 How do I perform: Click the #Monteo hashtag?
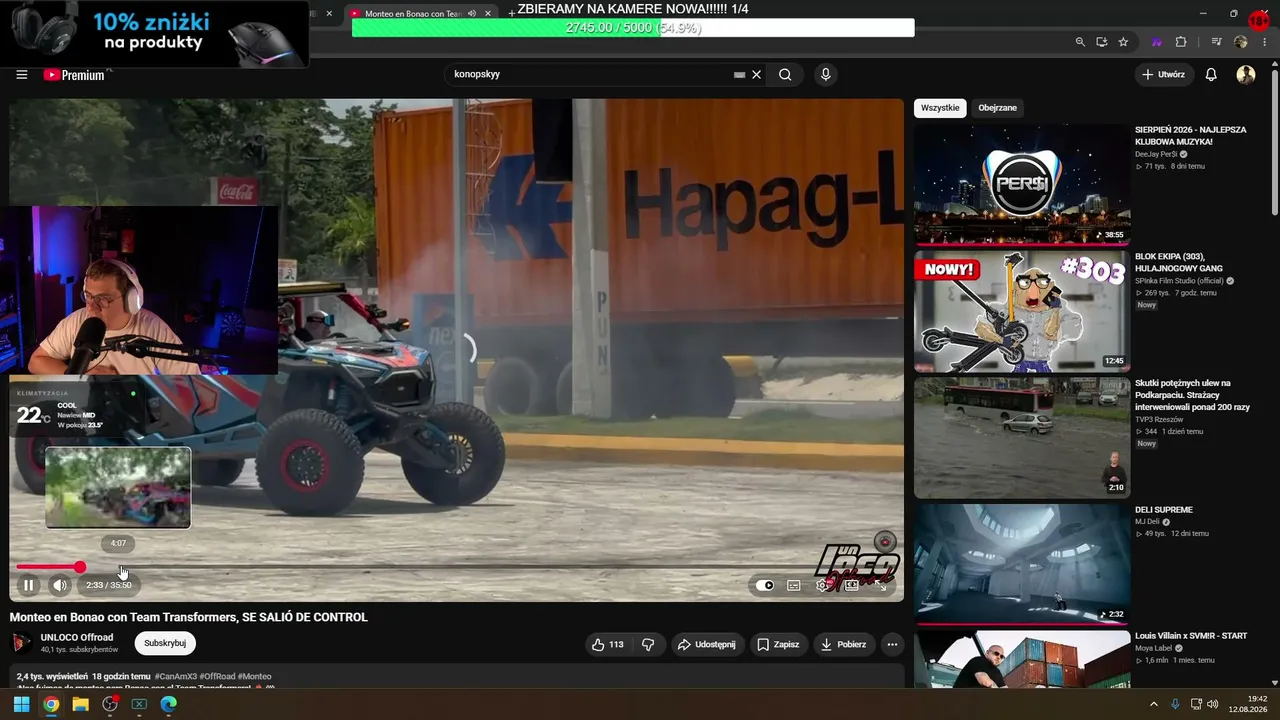pos(255,677)
